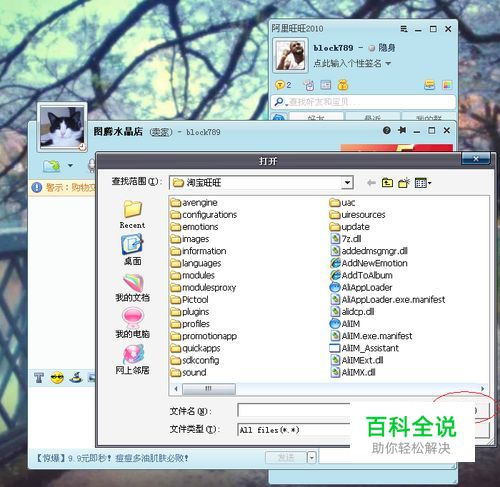Select the Pictool folder
This screenshot has height=487, width=500.
click(x=189, y=300)
